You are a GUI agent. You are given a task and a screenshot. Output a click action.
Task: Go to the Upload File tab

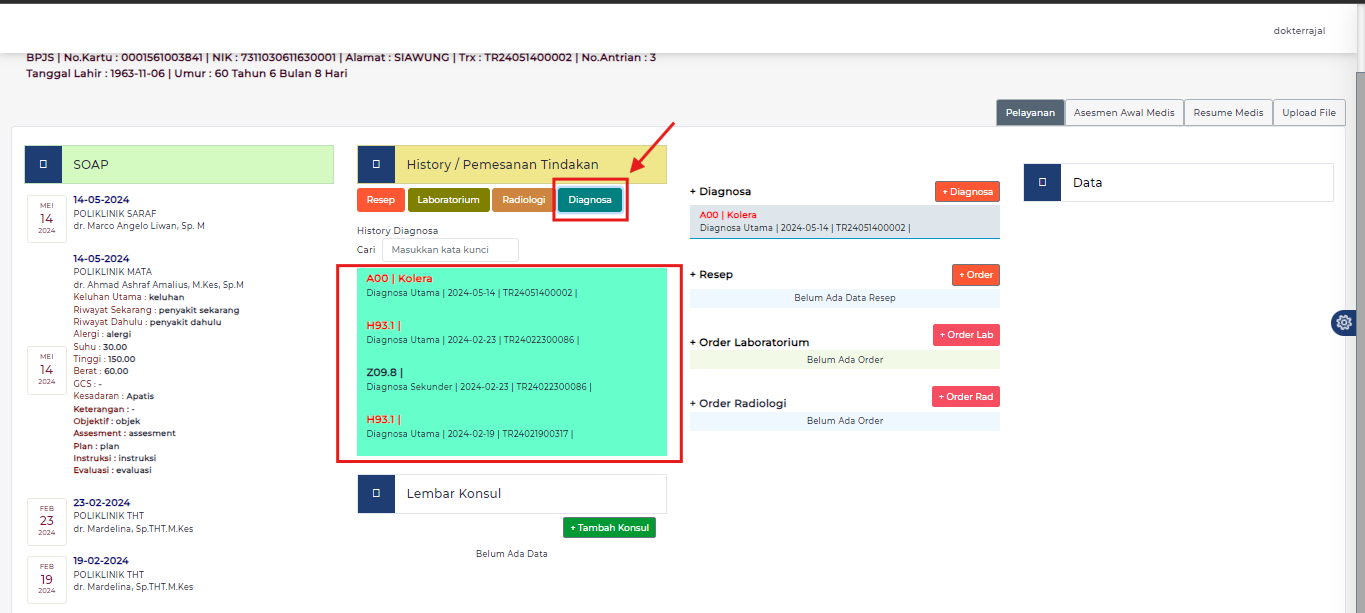click(1309, 113)
